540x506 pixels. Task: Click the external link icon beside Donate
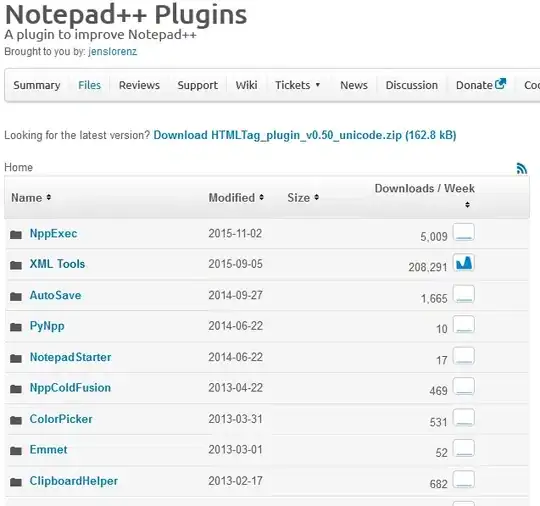[x=500, y=84]
